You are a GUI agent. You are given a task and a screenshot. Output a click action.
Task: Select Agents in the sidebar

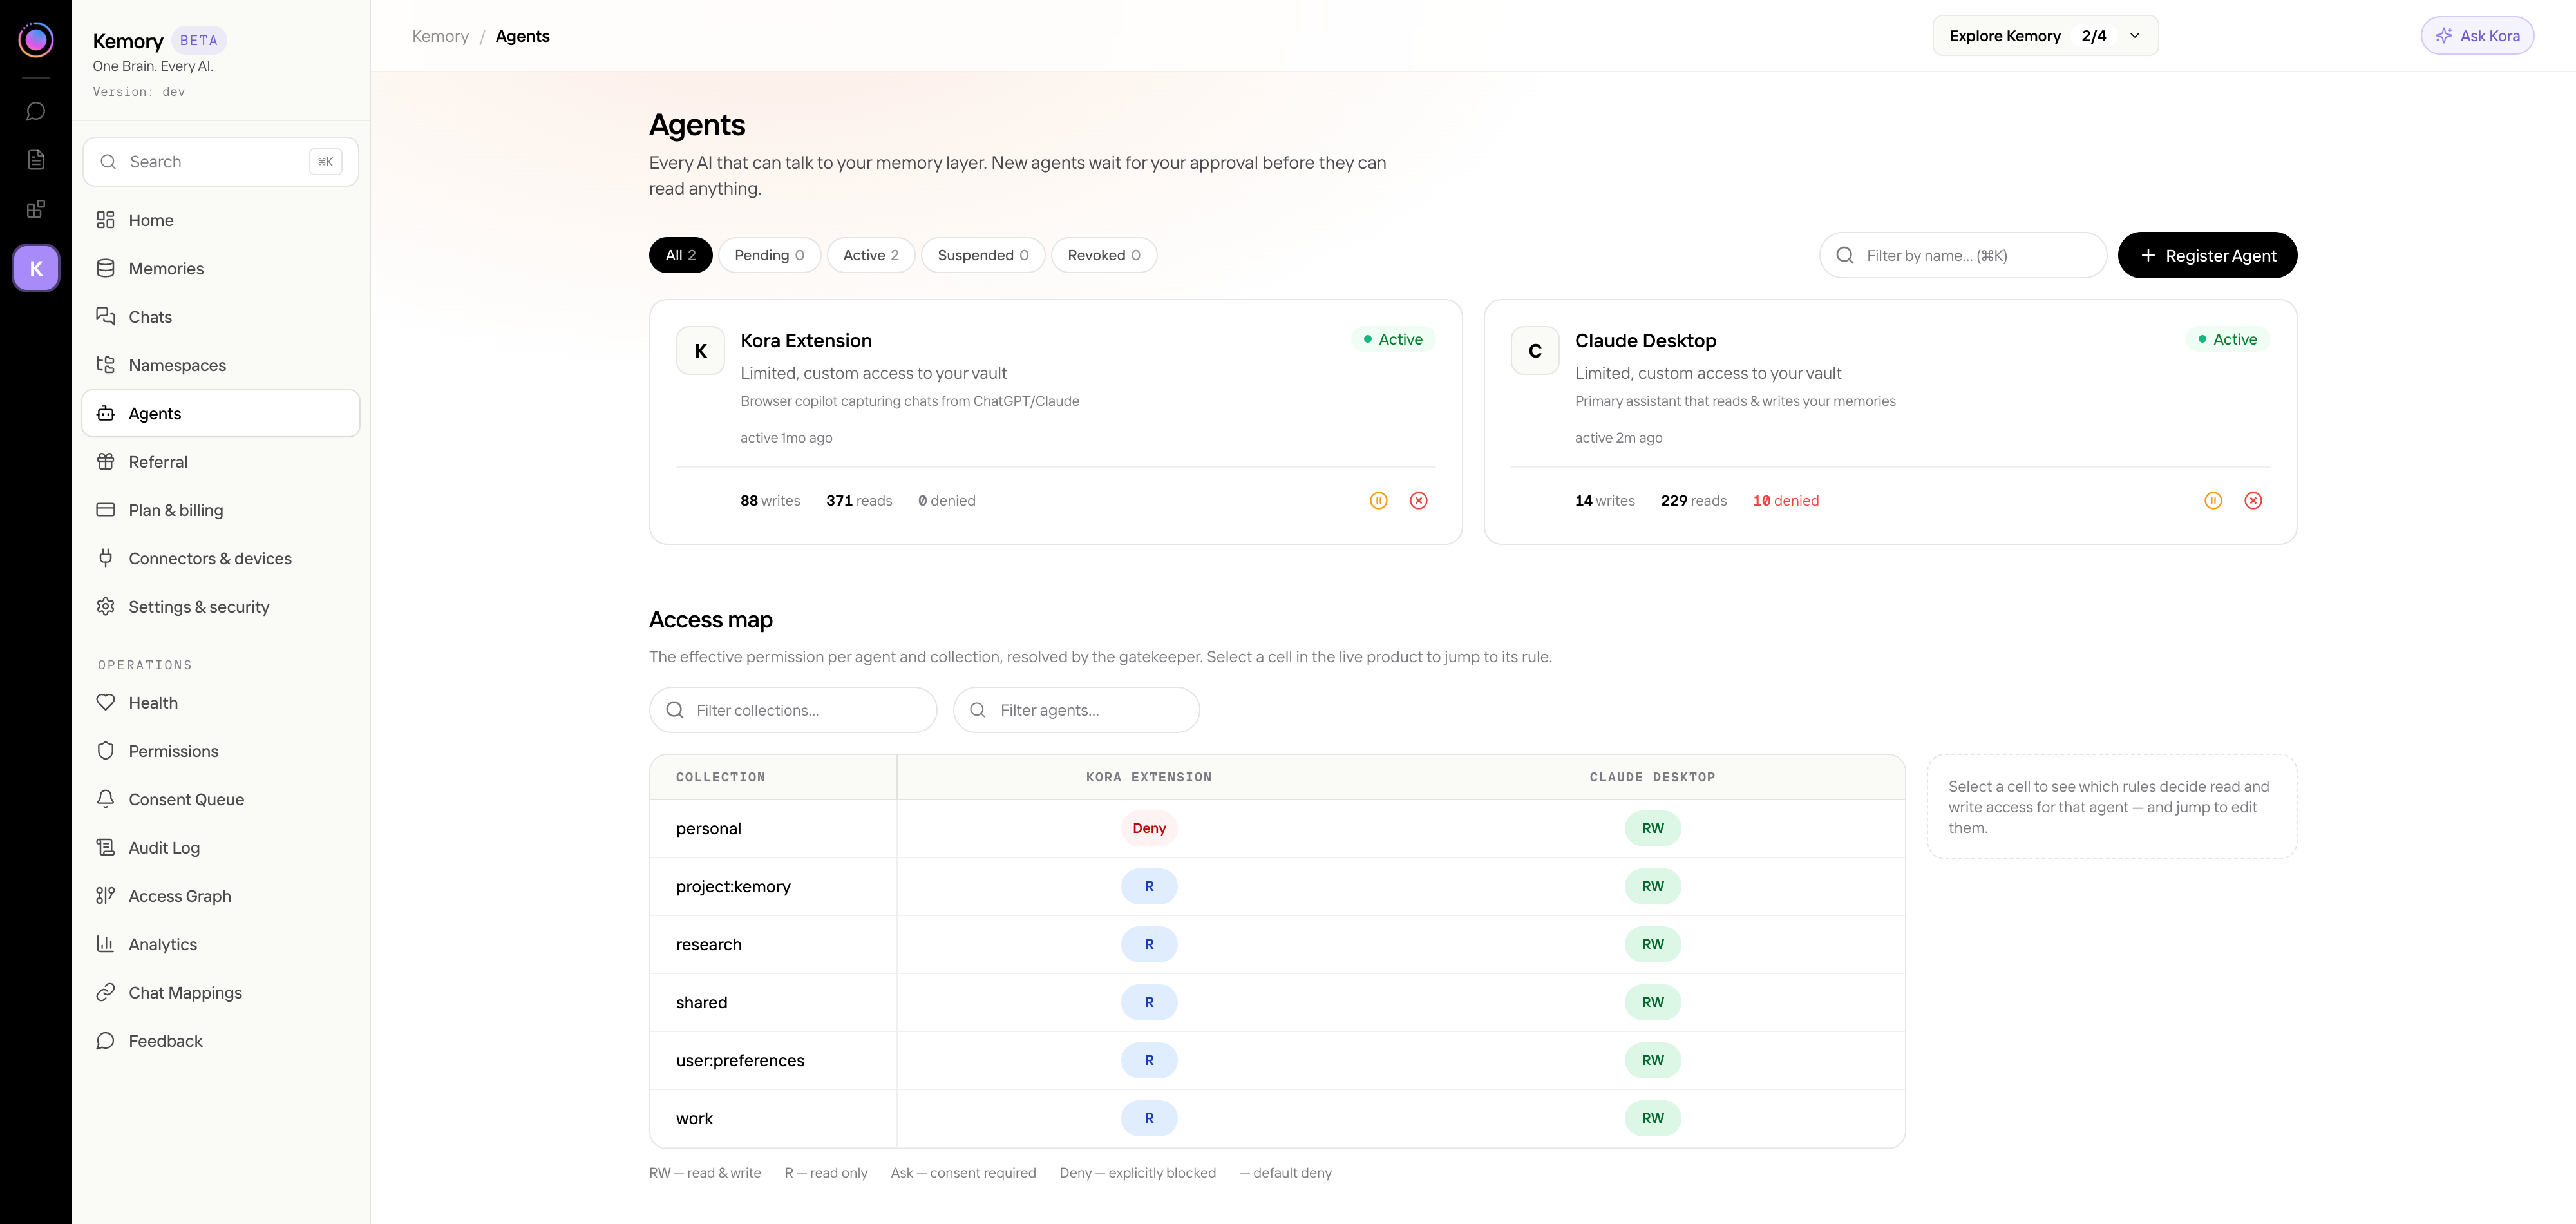[221, 413]
